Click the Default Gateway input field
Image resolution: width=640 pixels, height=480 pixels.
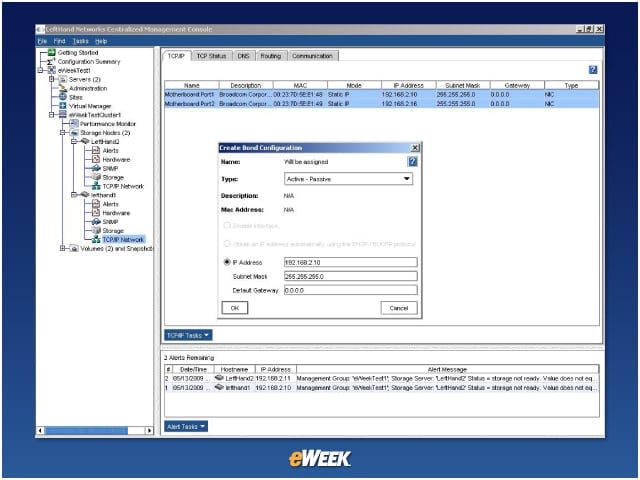coord(351,290)
